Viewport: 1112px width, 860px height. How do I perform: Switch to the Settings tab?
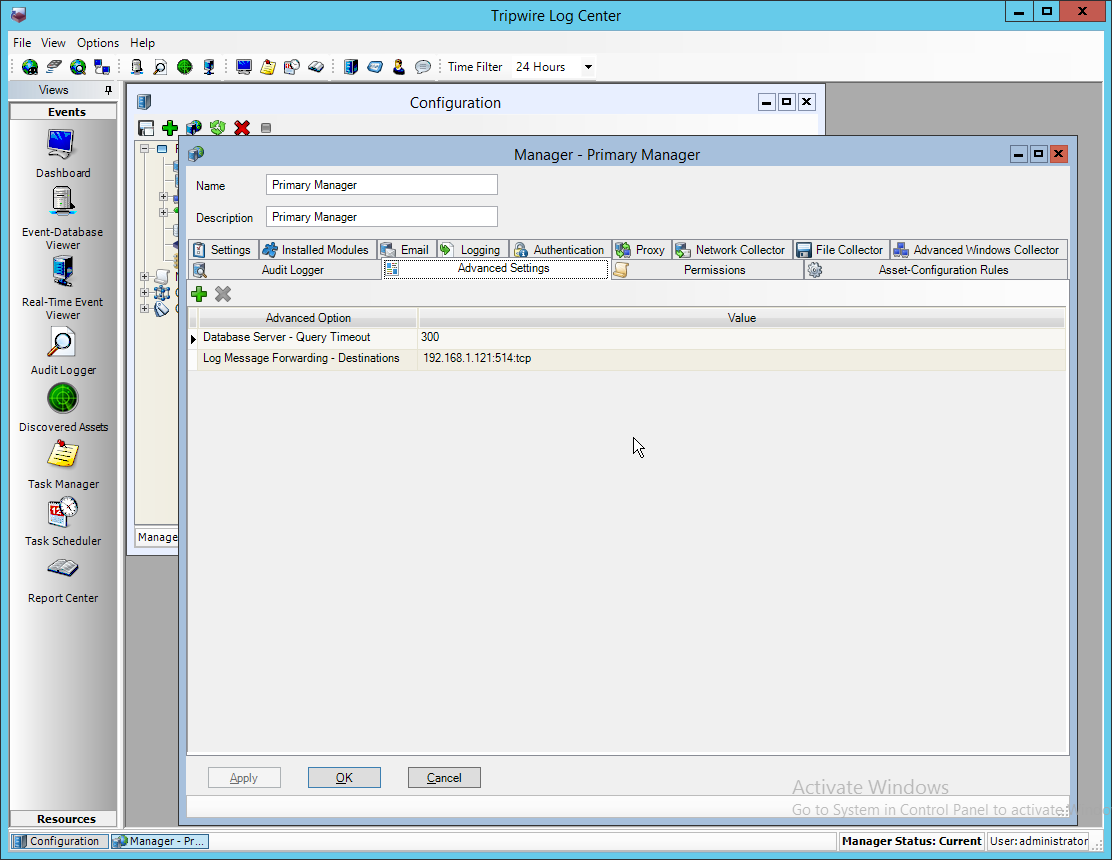[223, 250]
